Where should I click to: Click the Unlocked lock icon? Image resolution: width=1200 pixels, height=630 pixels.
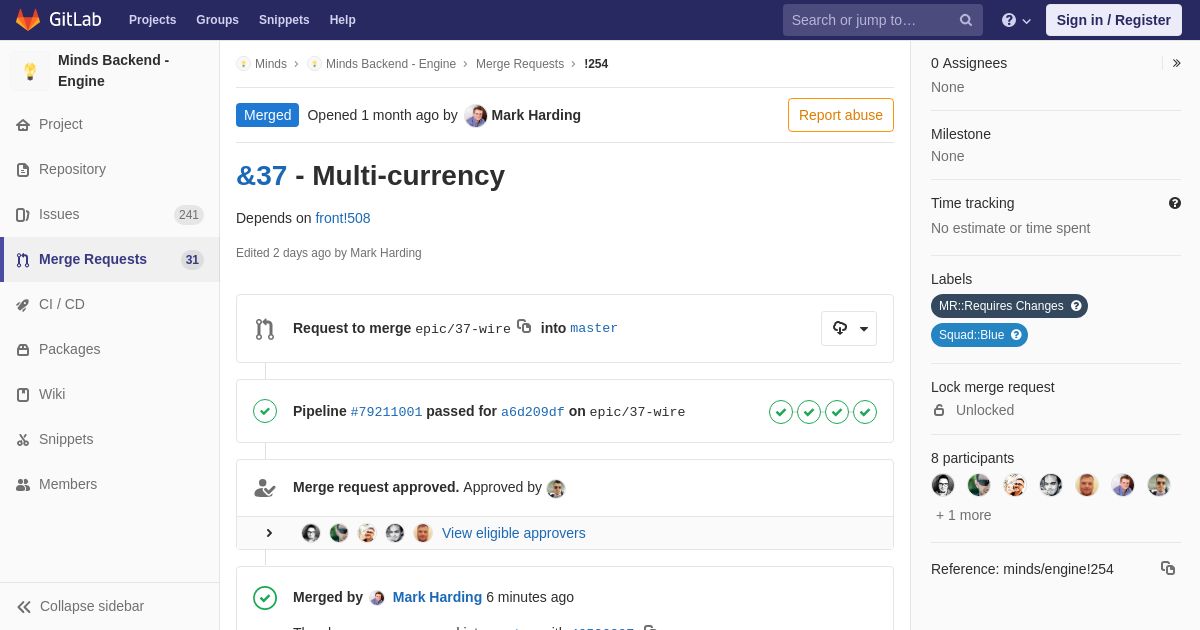(x=939, y=410)
